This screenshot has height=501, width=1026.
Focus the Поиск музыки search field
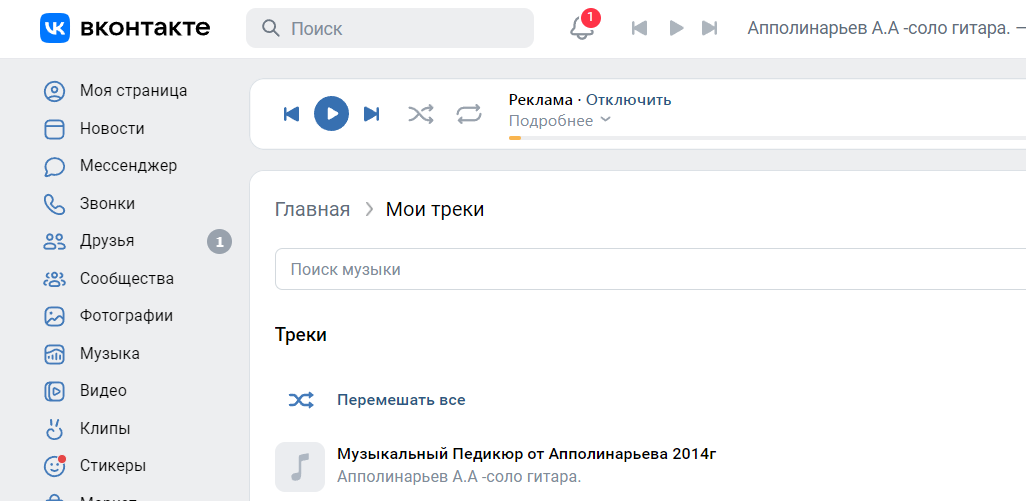point(650,269)
